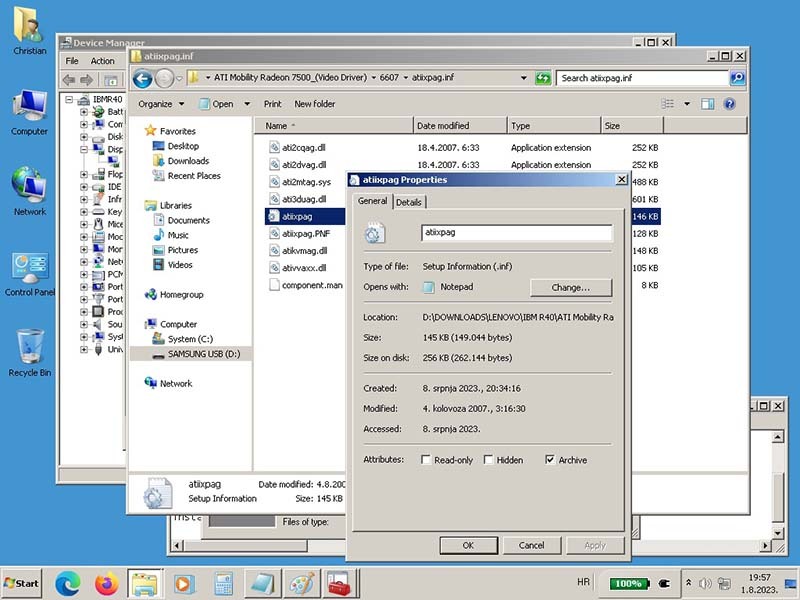Switch to the Details tab
This screenshot has width=800, height=600.
[x=409, y=202]
